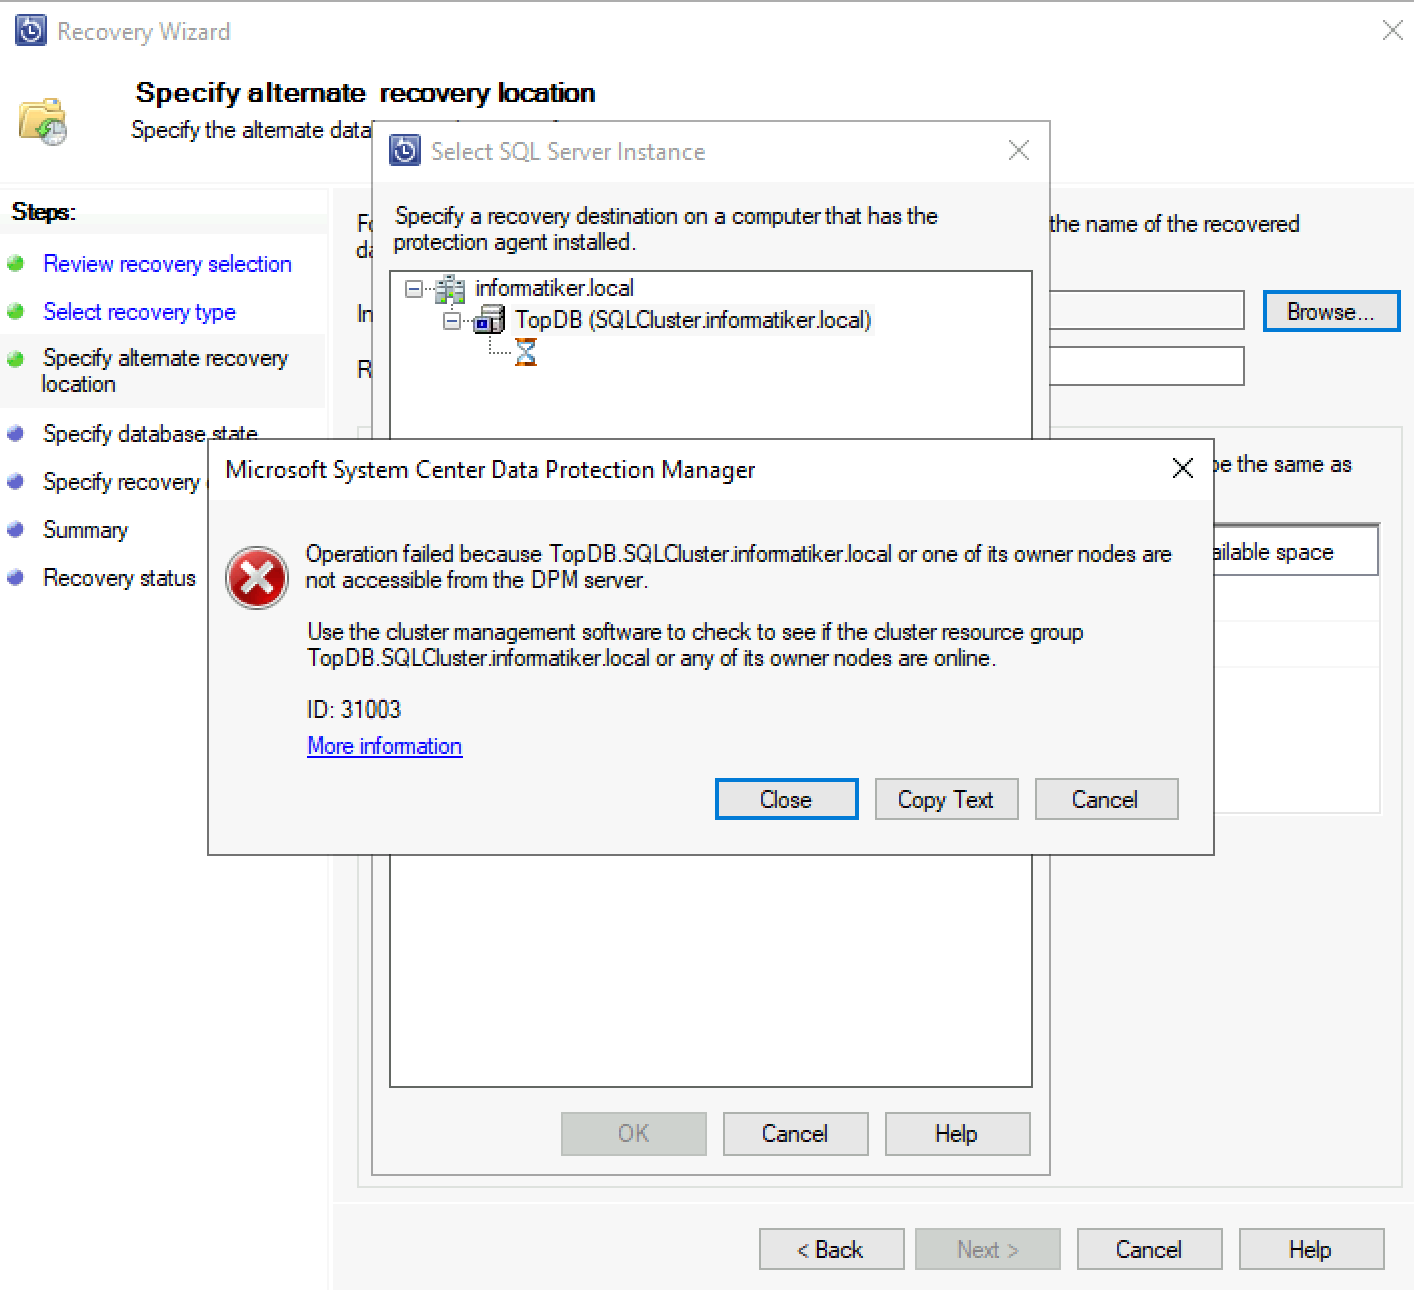The image size is (1414, 1290).
Task: Click the recovered database name input field
Action: click(x=1146, y=366)
